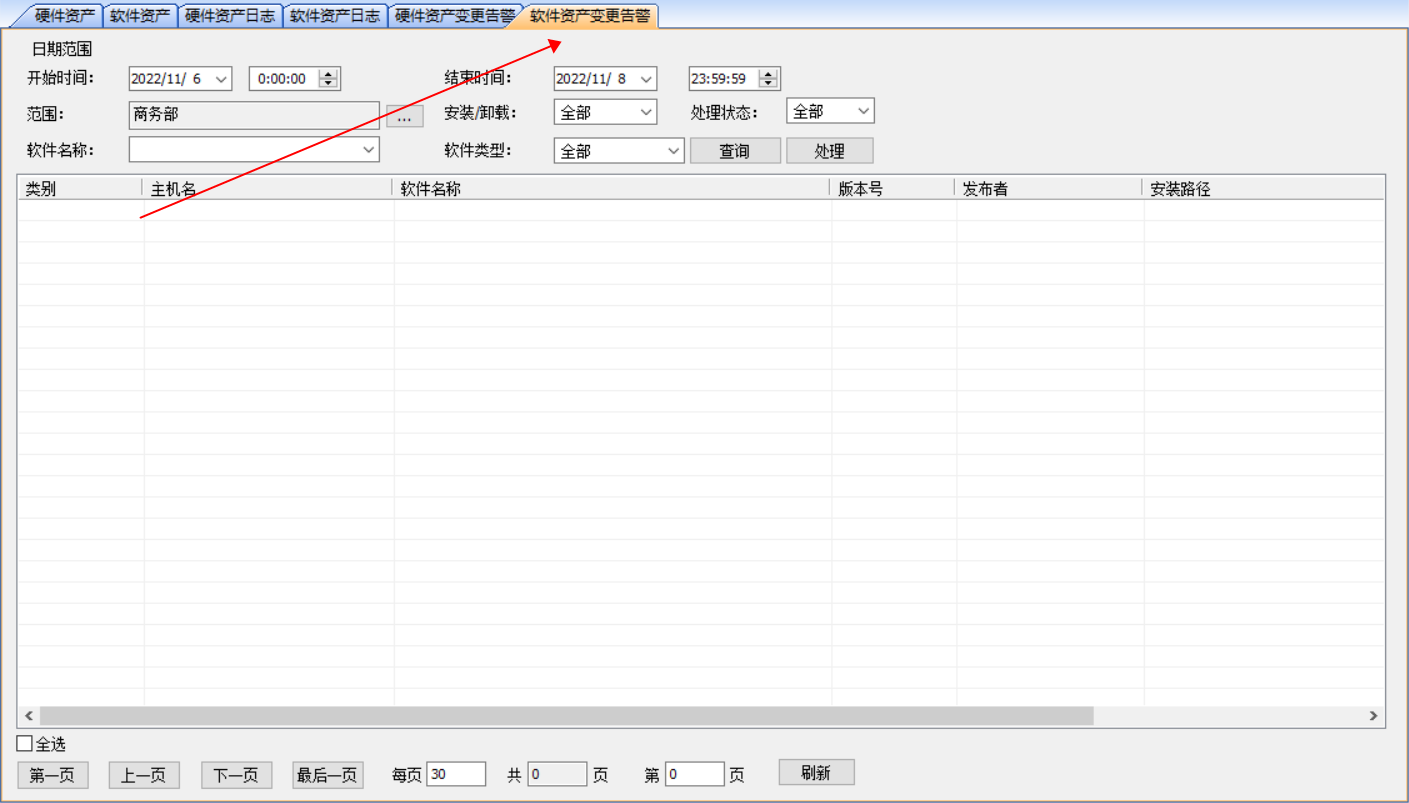Click the 处理 button

pyautogui.click(x=829, y=151)
